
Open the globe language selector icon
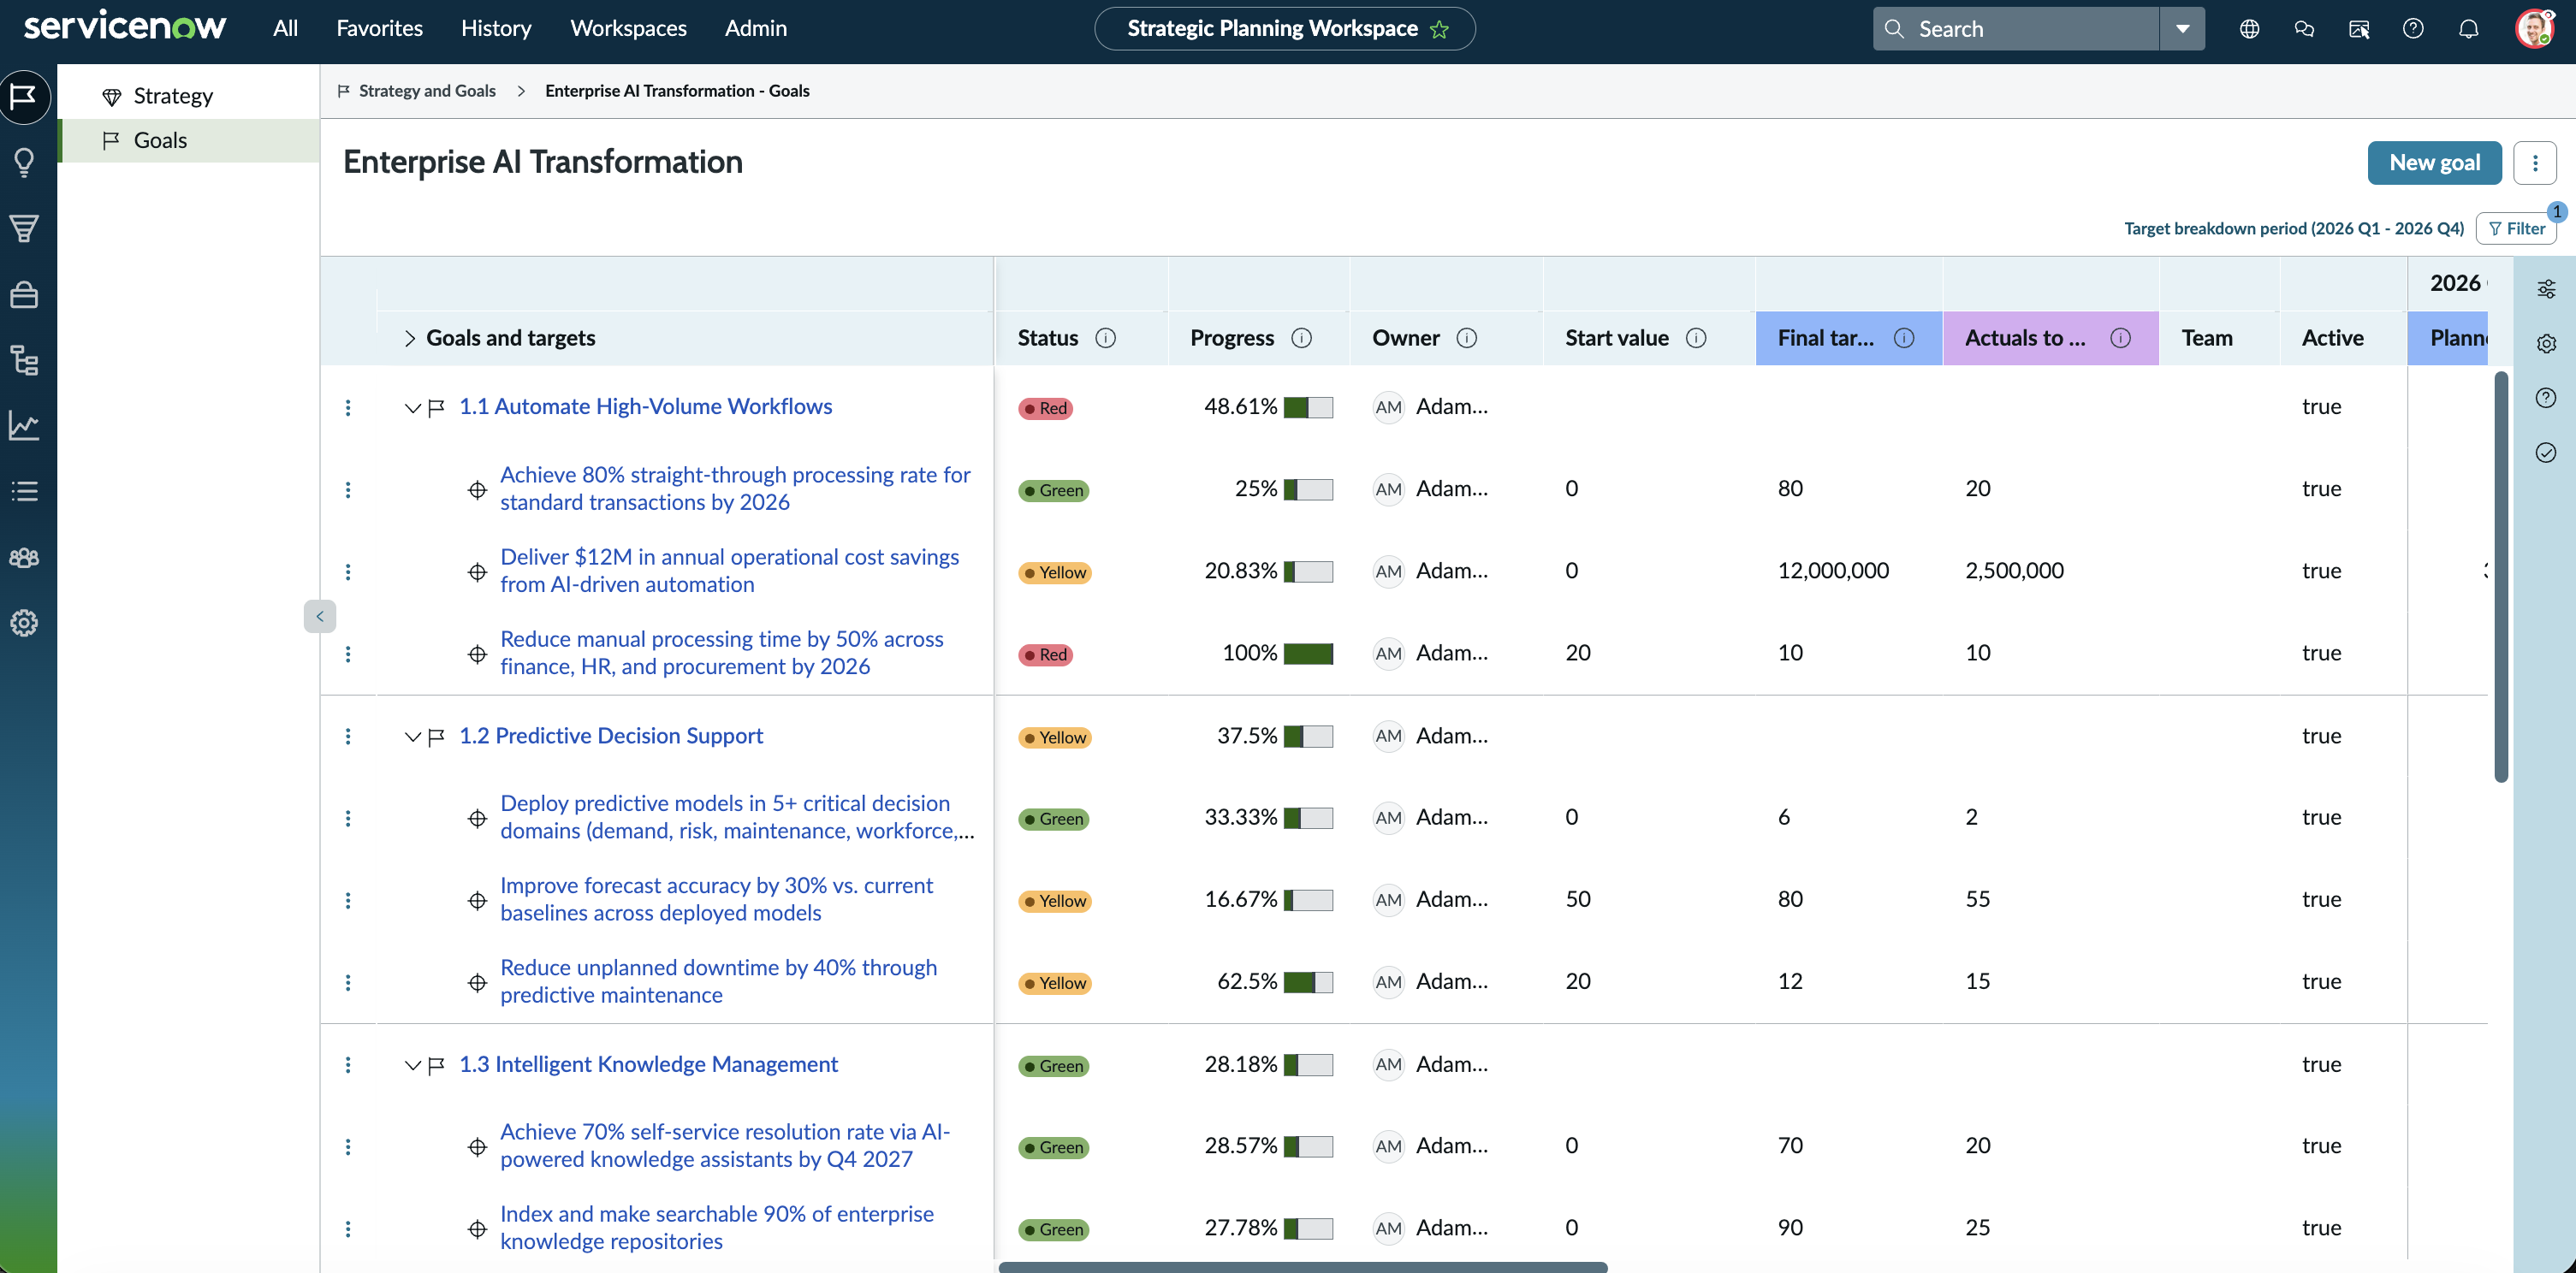pos(2249,29)
